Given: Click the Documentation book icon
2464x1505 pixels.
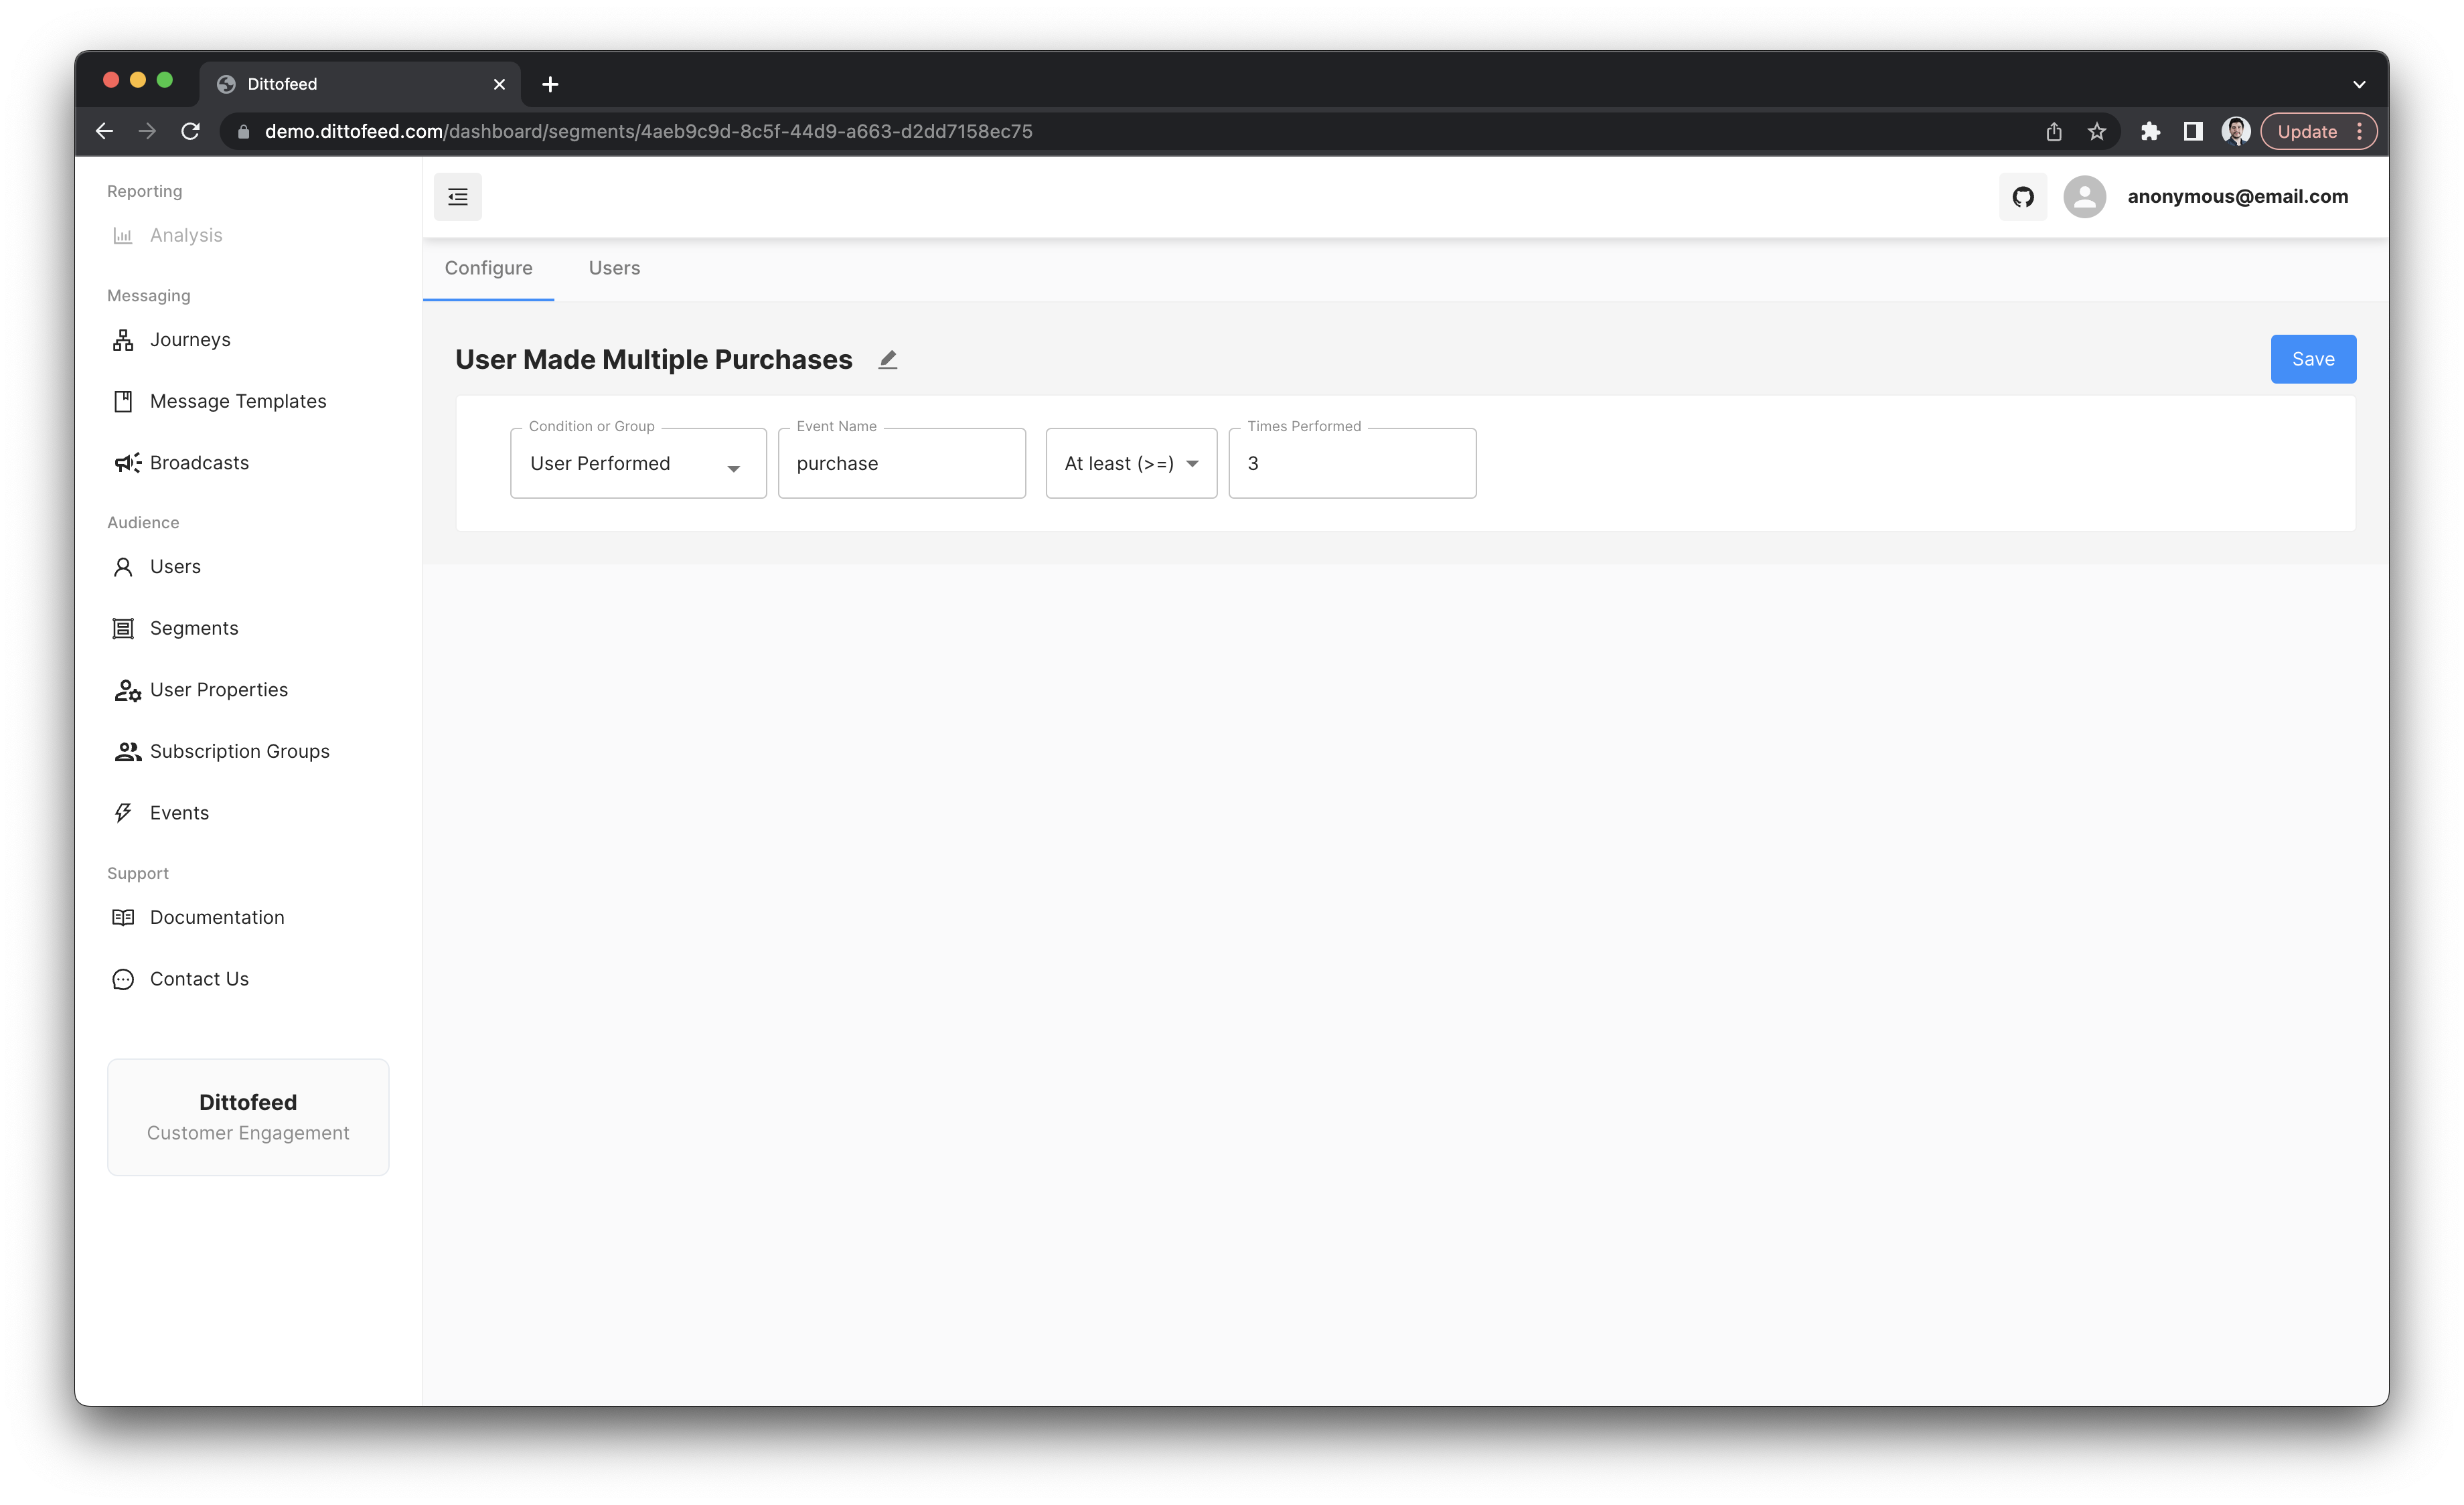Looking at the screenshot, I should (123, 918).
